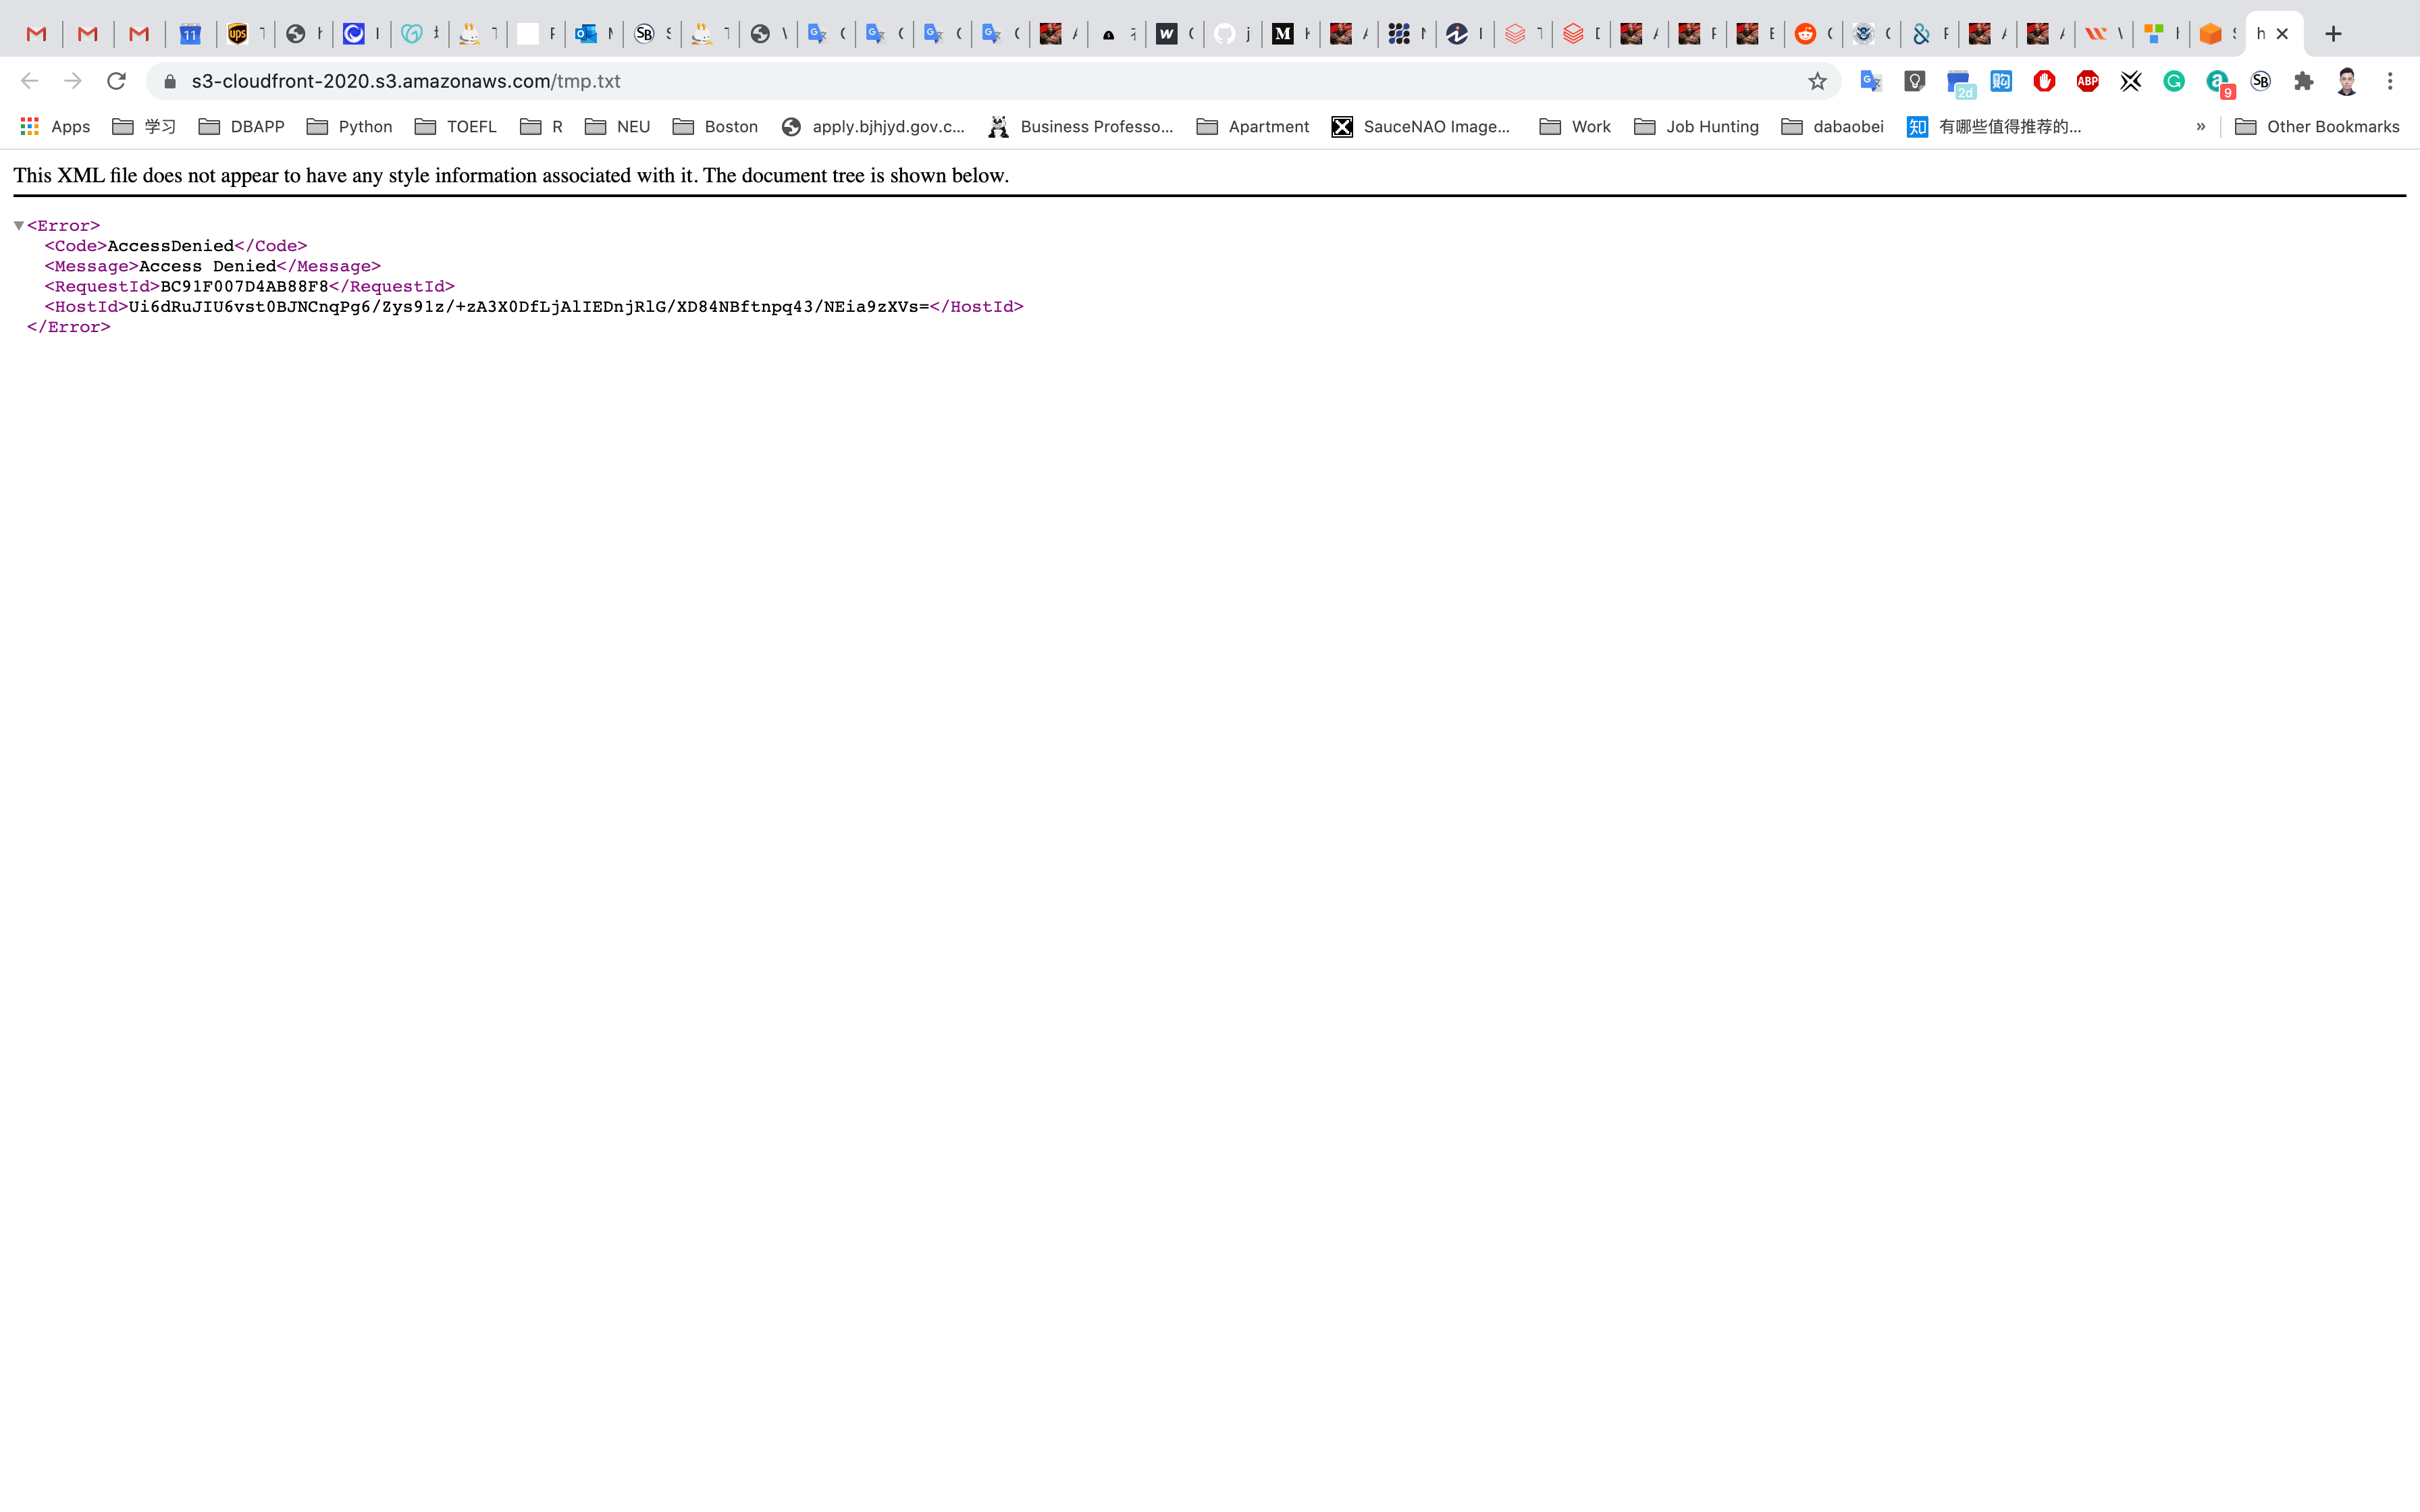Open the AdBlock Plus (ABP) extension
This screenshot has width=2420, height=1512.
click(x=2087, y=81)
